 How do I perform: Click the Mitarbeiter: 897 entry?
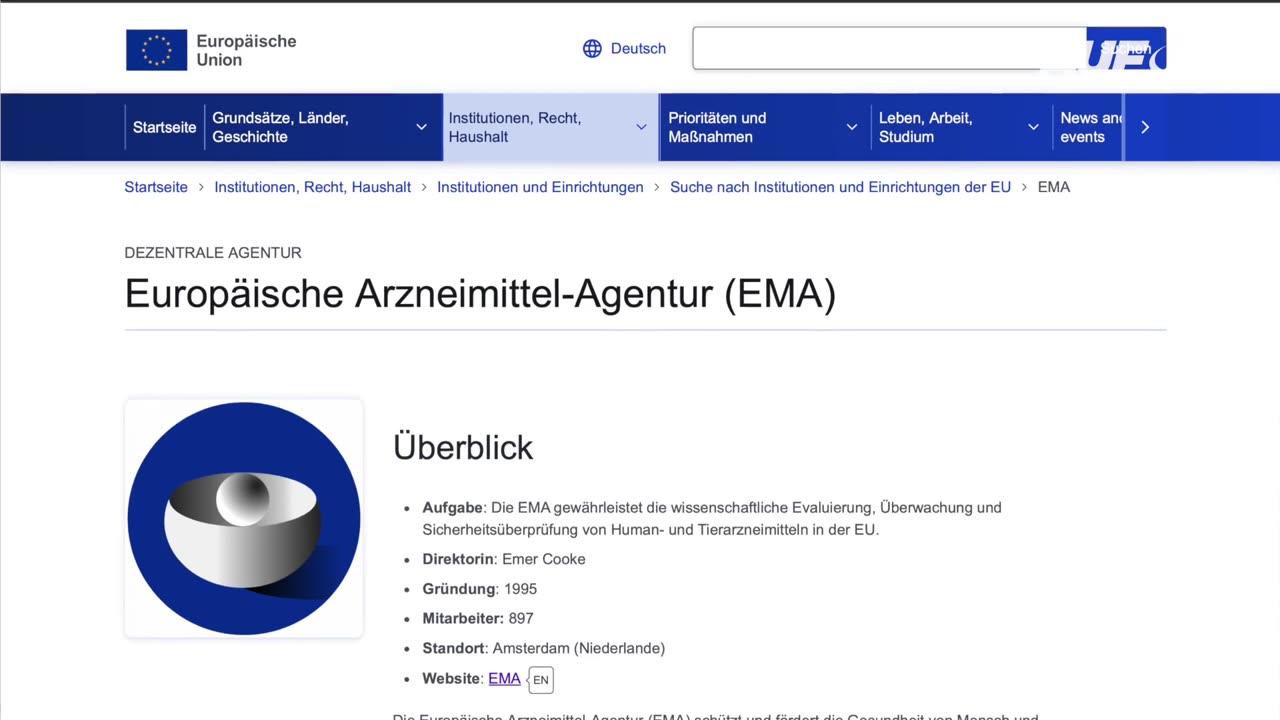[x=478, y=618]
